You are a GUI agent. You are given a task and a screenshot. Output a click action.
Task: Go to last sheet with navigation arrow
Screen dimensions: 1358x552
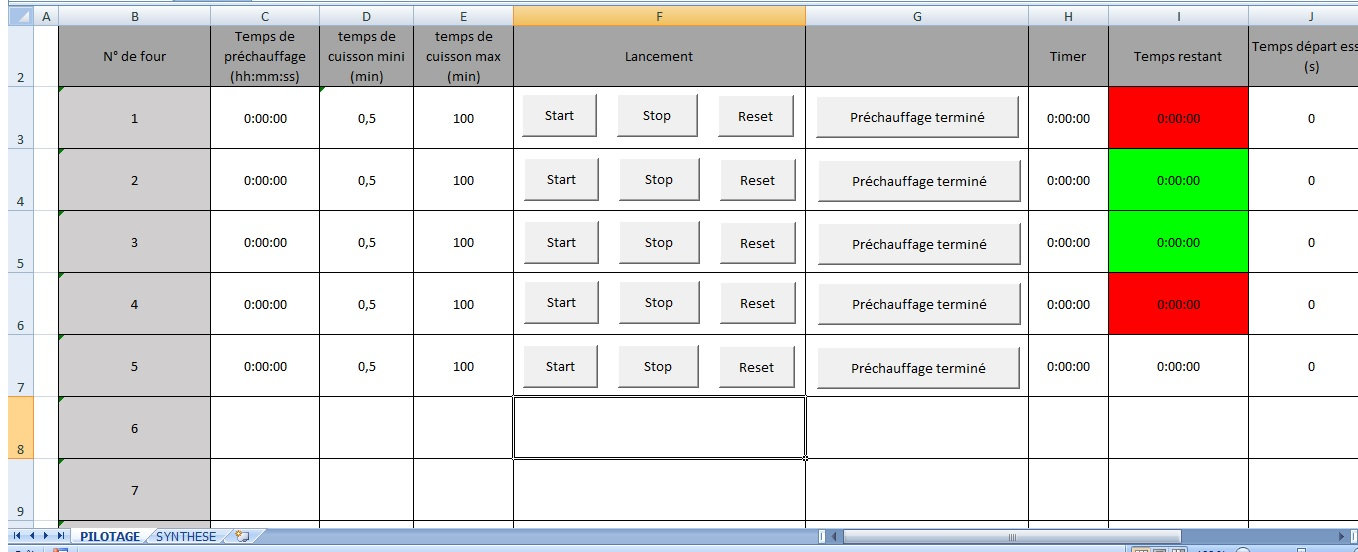point(61,537)
